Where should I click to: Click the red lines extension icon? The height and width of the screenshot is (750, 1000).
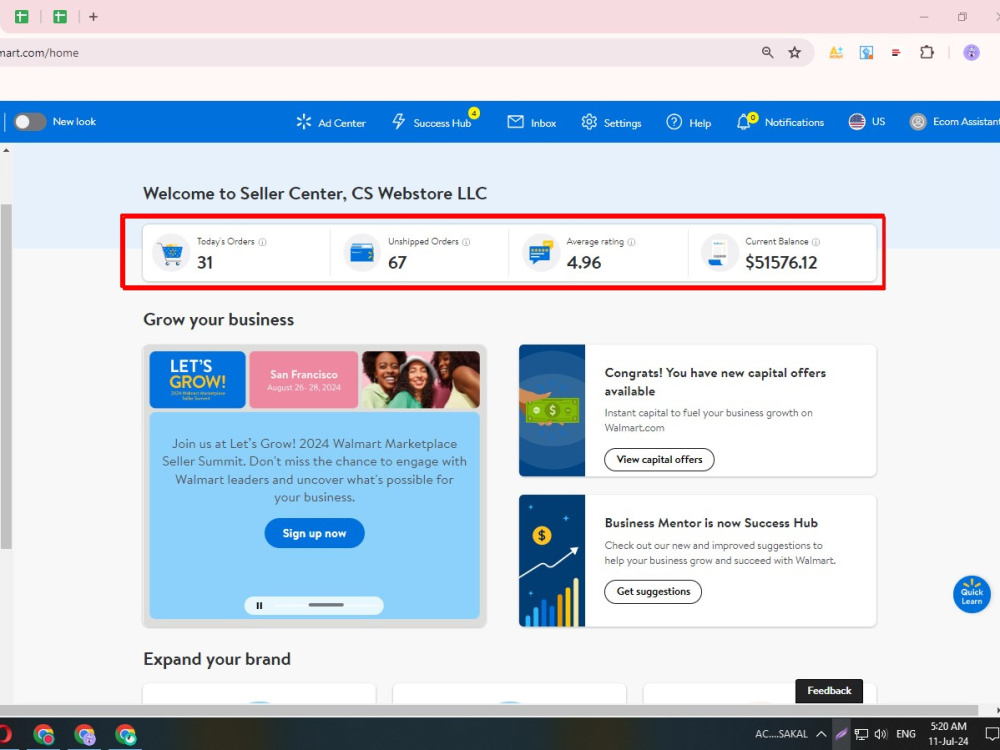[x=896, y=53]
